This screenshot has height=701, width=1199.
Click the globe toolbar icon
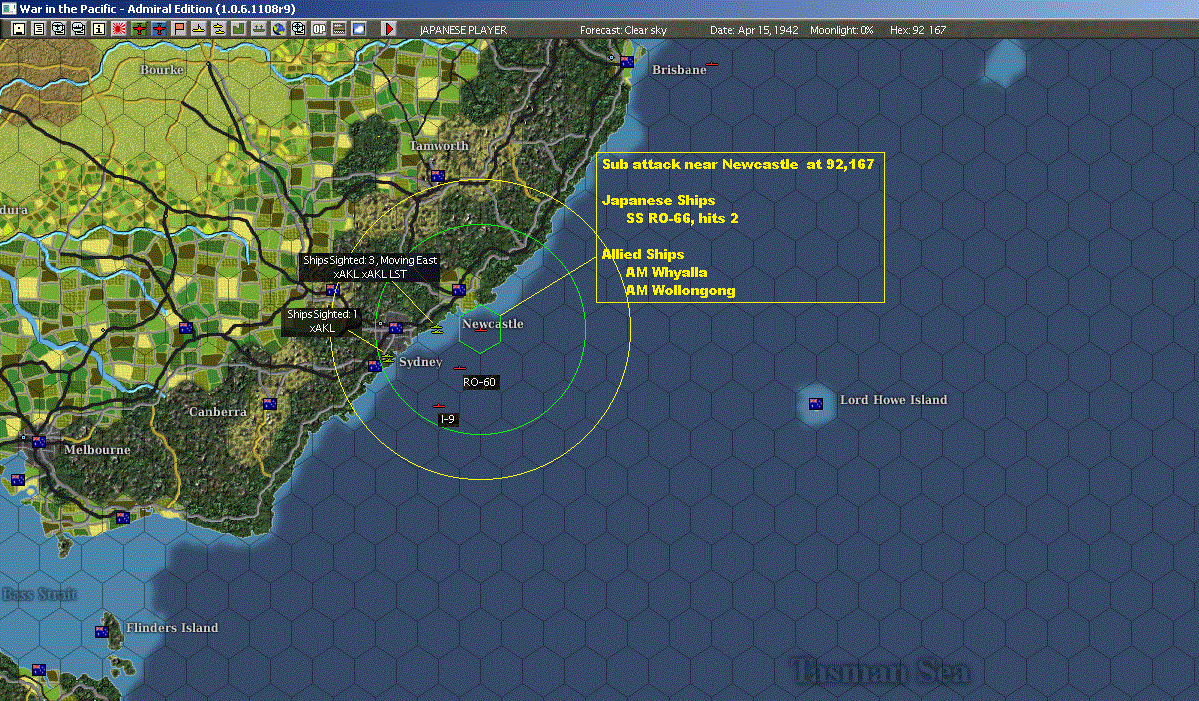[278, 29]
